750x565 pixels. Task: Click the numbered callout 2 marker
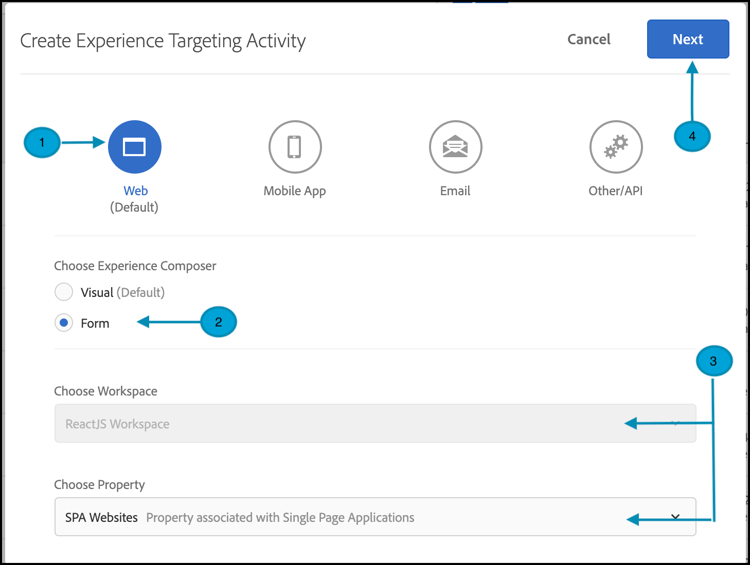click(218, 321)
